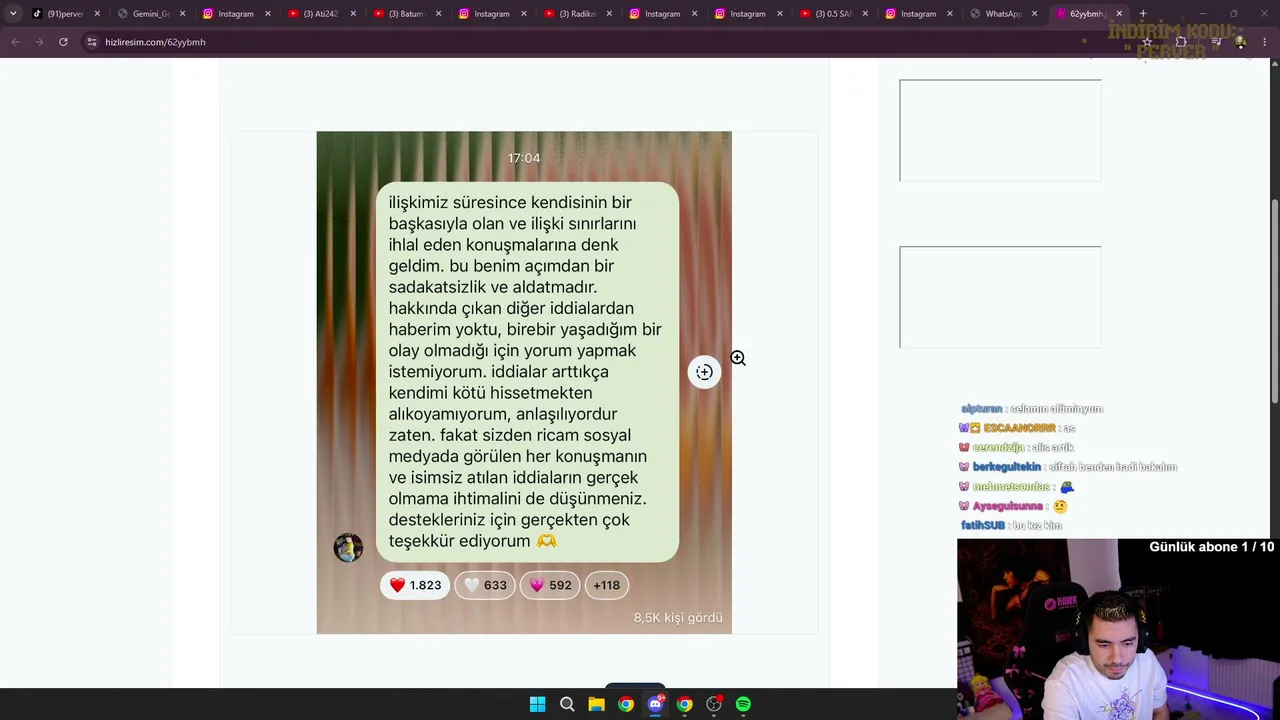This screenshot has width=1280, height=720.
Task: Click the pink heart 592 reaction
Action: pyautogui.click(x=550, y=585)
